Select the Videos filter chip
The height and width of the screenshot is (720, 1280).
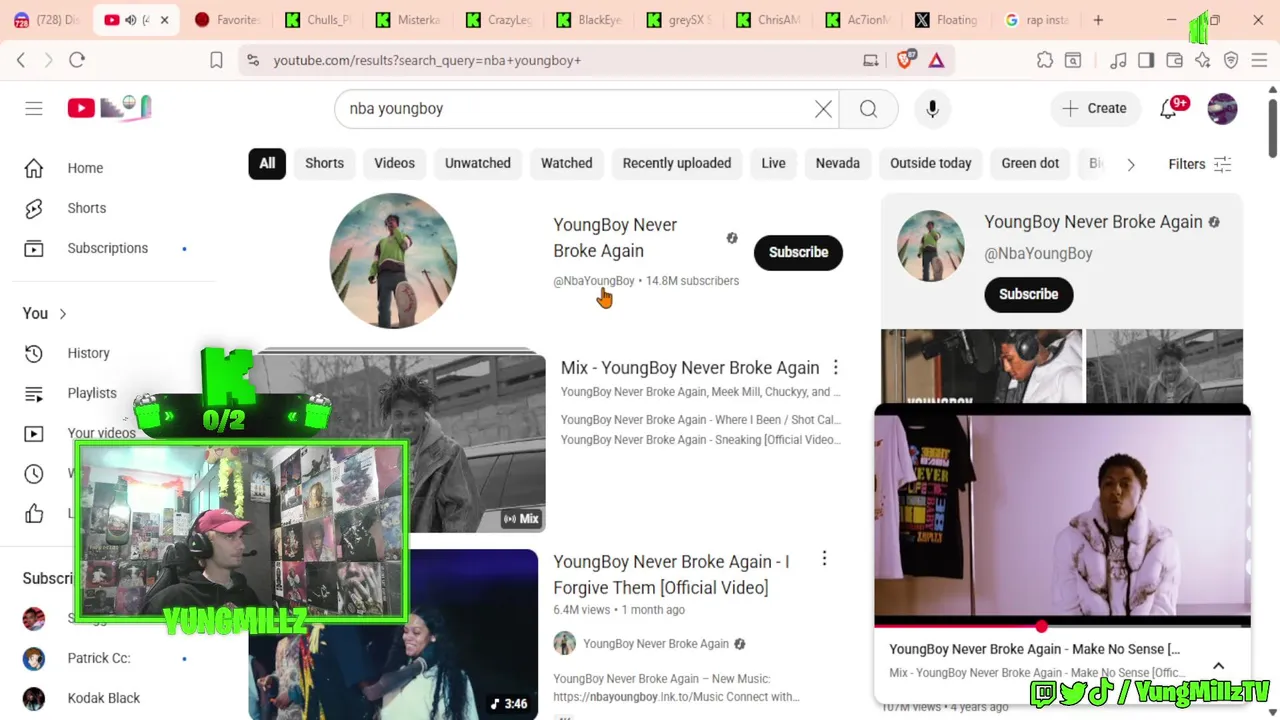click(x=394, y=163)
